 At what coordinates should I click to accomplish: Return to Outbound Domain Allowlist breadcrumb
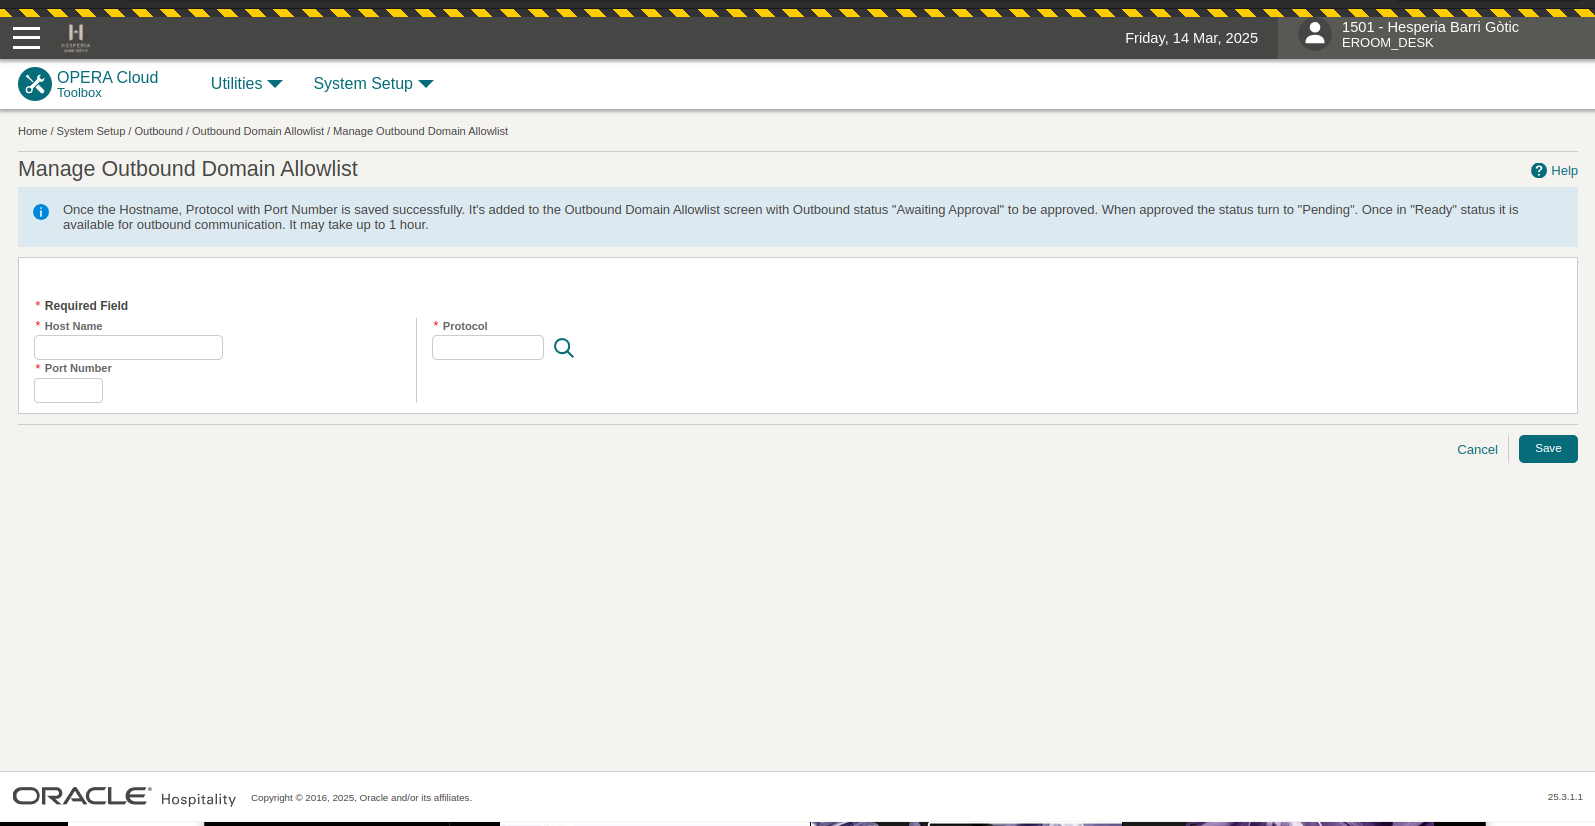tap(258, 131)
